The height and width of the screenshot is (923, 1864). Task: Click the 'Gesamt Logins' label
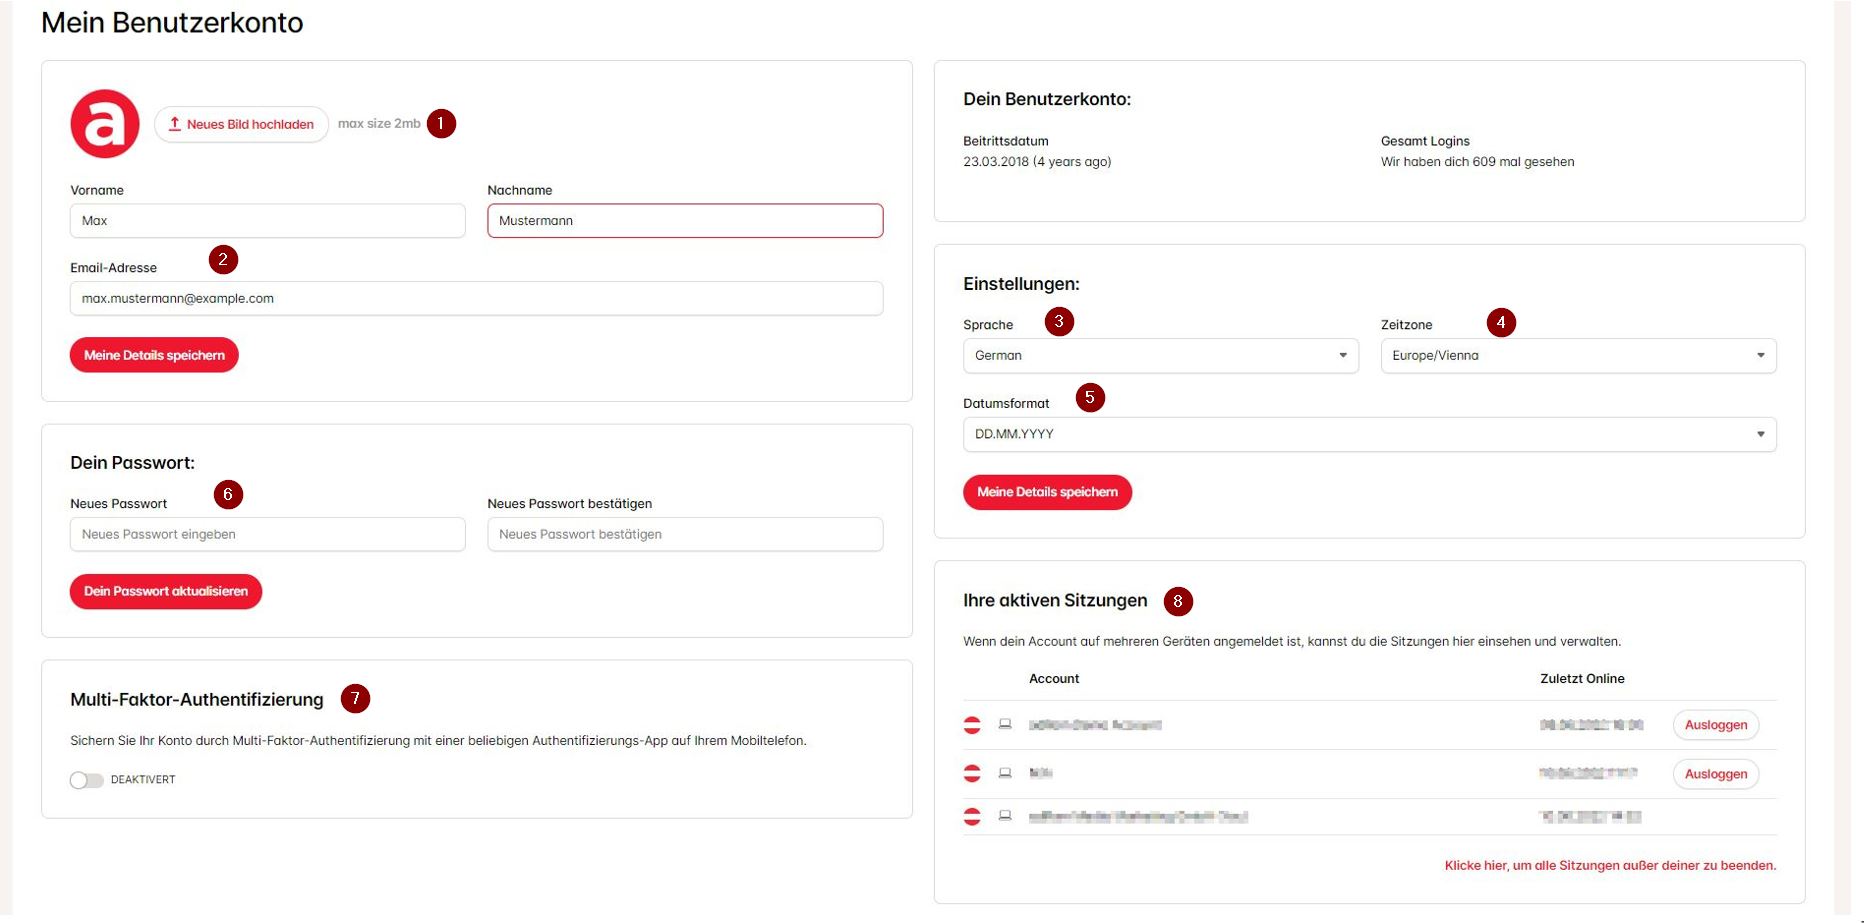[1425, 141]
